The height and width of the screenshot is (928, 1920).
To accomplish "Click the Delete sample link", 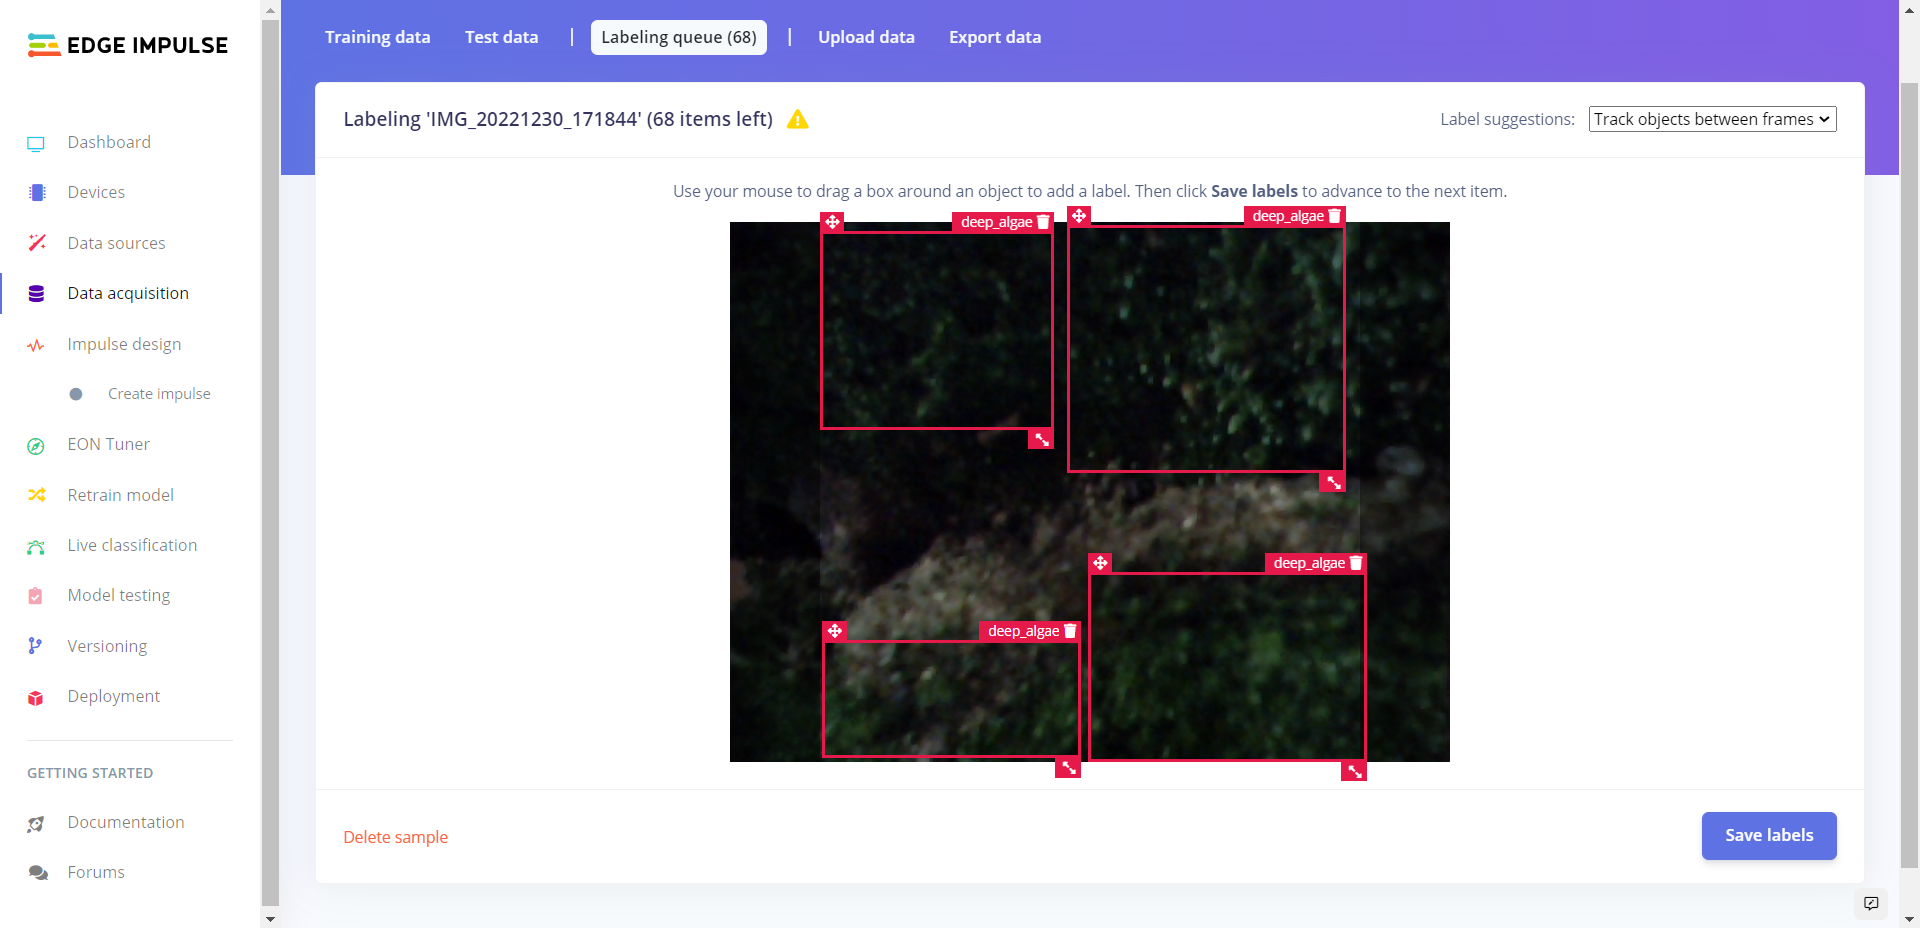I will pyautogui.click(x=396, y=837).
